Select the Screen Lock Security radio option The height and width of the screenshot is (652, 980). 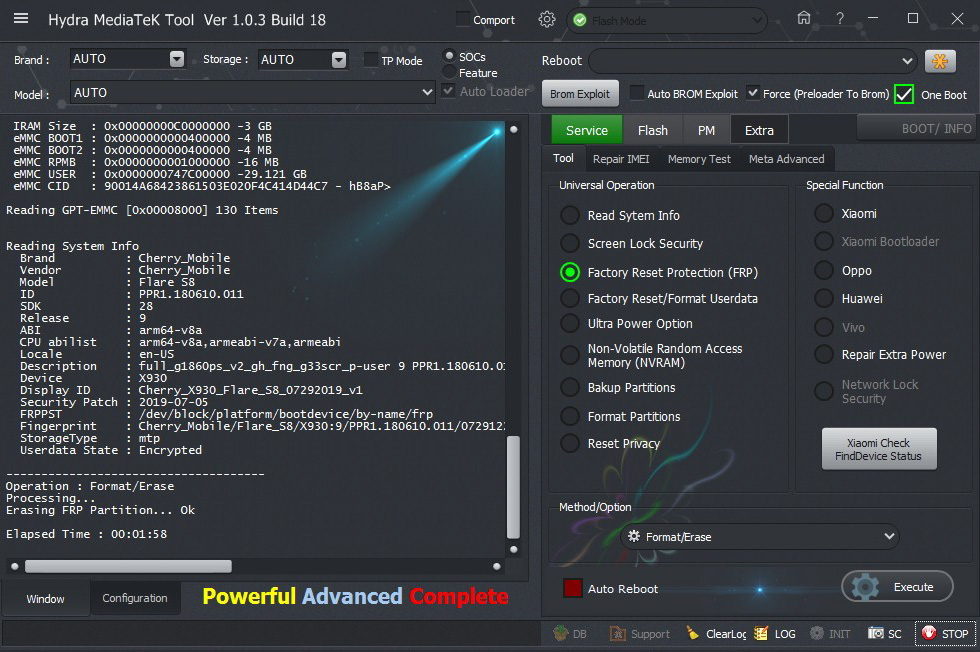[x=570, y=243]
